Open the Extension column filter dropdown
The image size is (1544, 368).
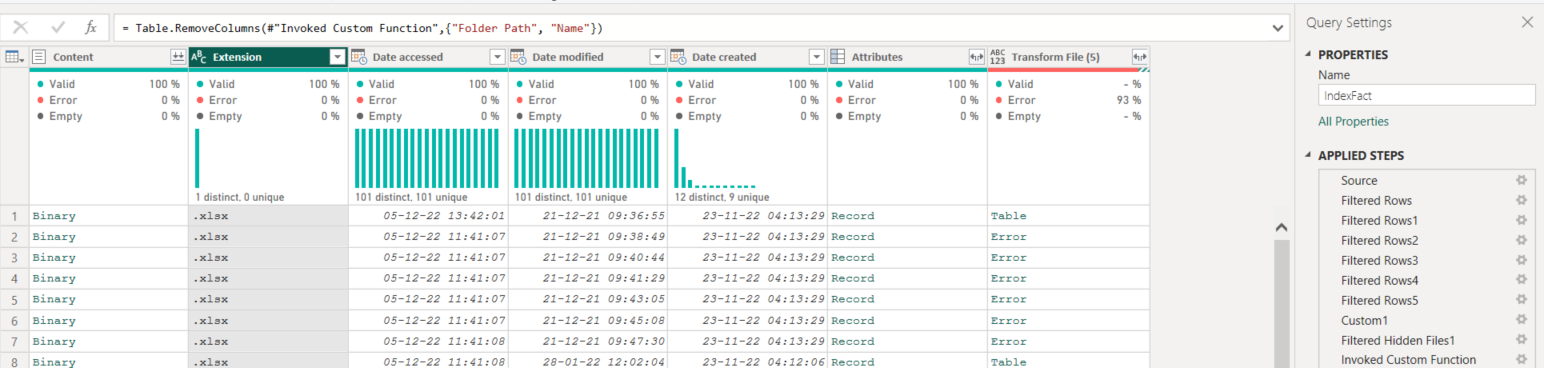click(338, 57)
